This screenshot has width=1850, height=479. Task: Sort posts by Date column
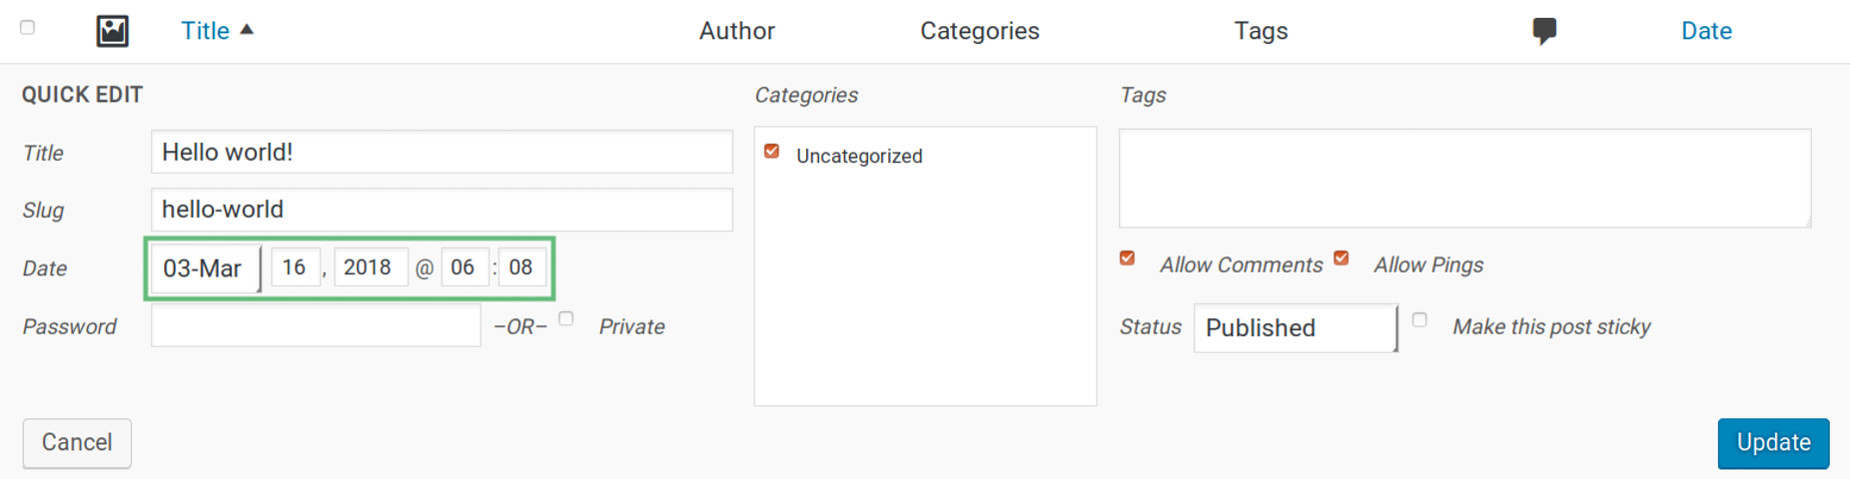click(1706, 31)
